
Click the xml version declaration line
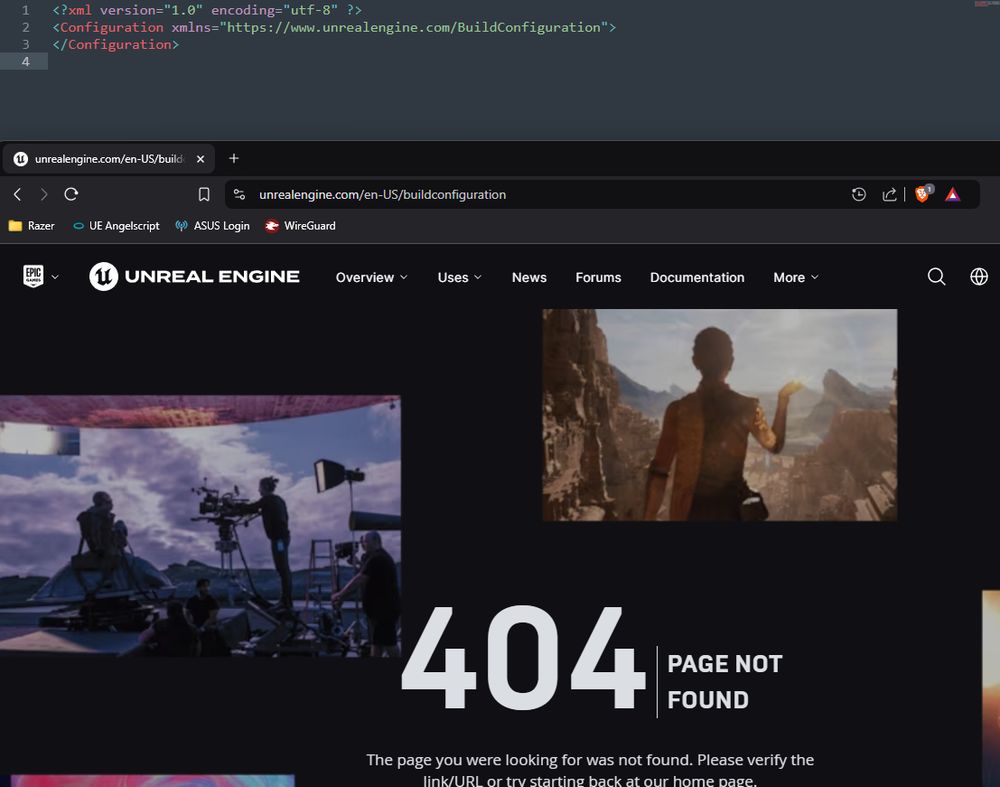pyautogui.click(x=207, y=10)
